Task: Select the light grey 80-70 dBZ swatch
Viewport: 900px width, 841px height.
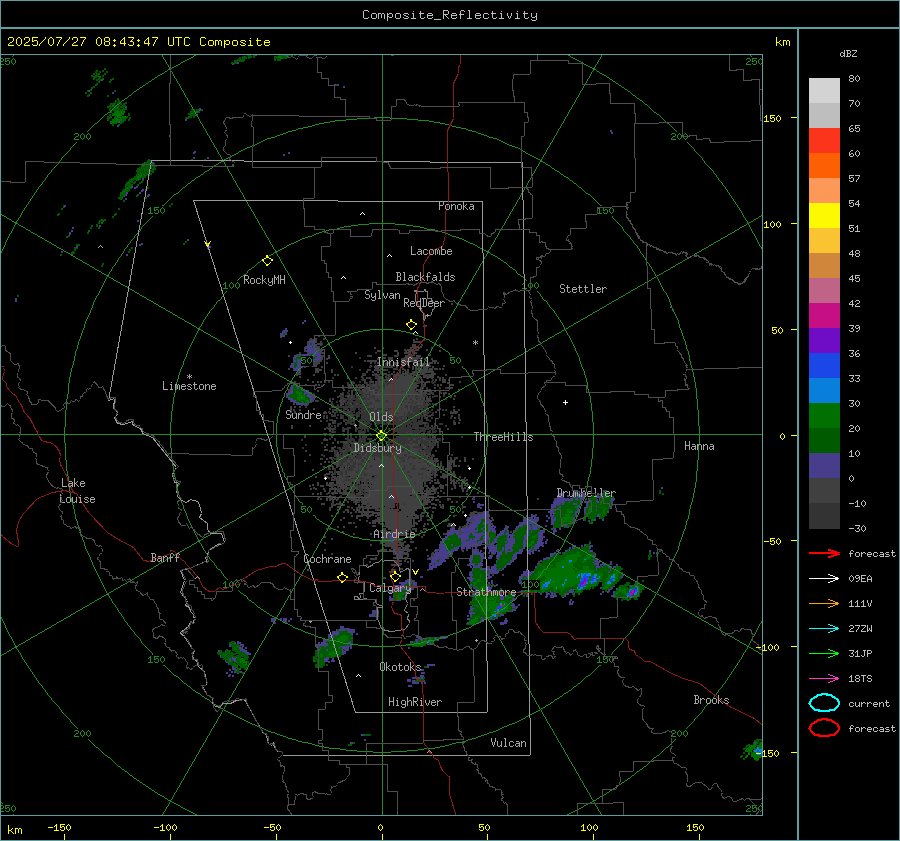Action: tap(824, 91)
